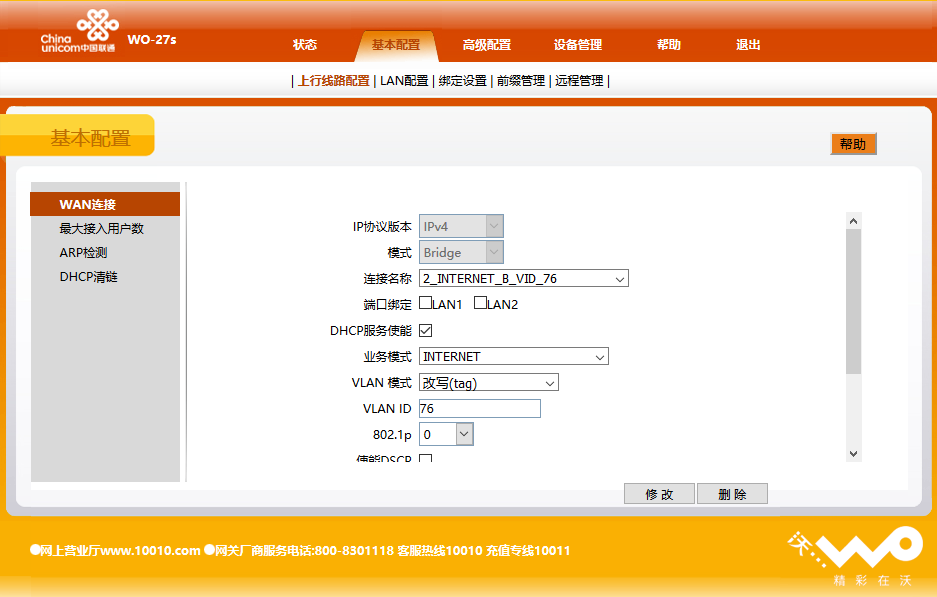Click the vertical scrollbar thumb

tap(853, 300)
